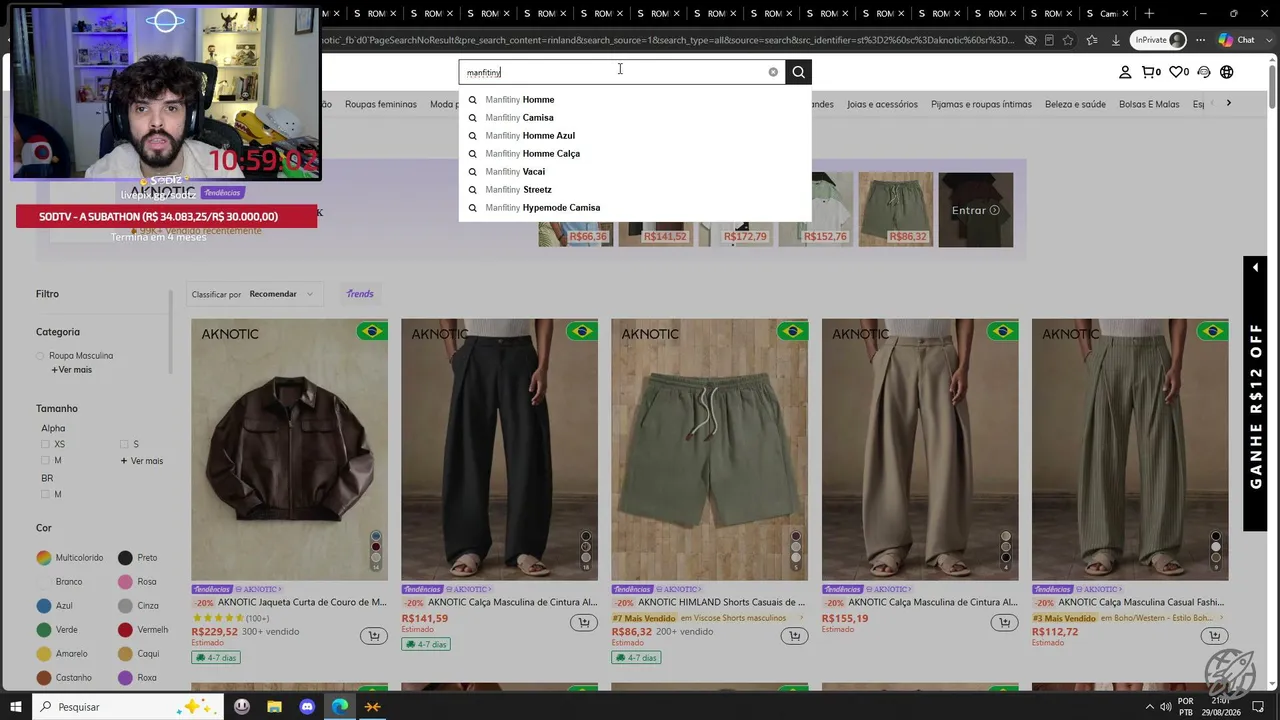Open the reader view icon

[x=1049, y=40]
